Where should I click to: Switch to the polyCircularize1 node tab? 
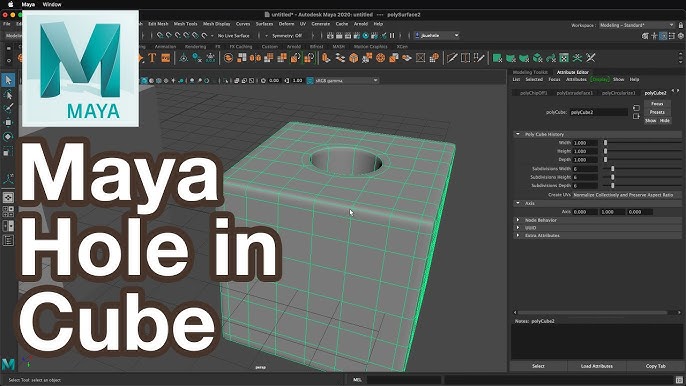coord(619,93)
